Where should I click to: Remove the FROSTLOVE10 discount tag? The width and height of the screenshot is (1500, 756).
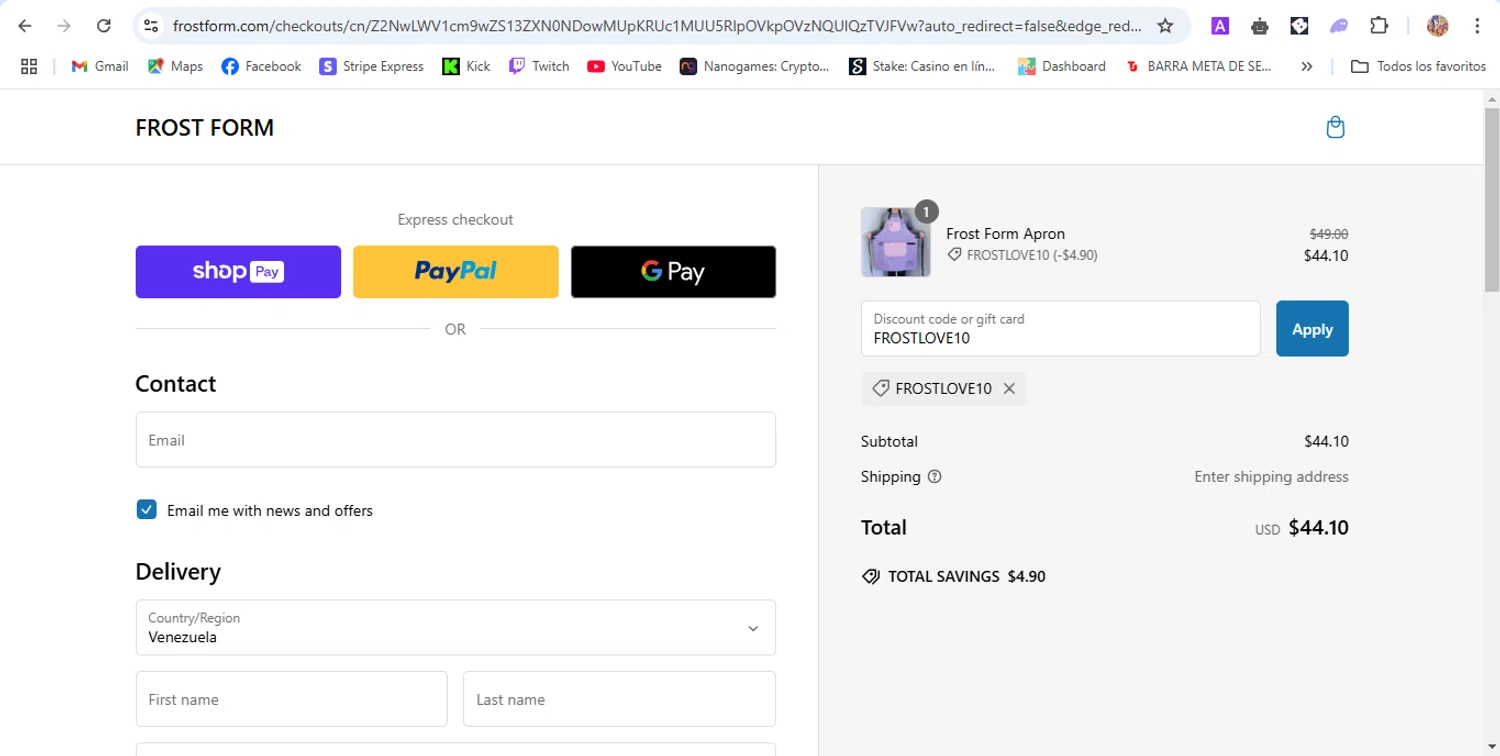pyautogui.click(x=1009, y=389)
